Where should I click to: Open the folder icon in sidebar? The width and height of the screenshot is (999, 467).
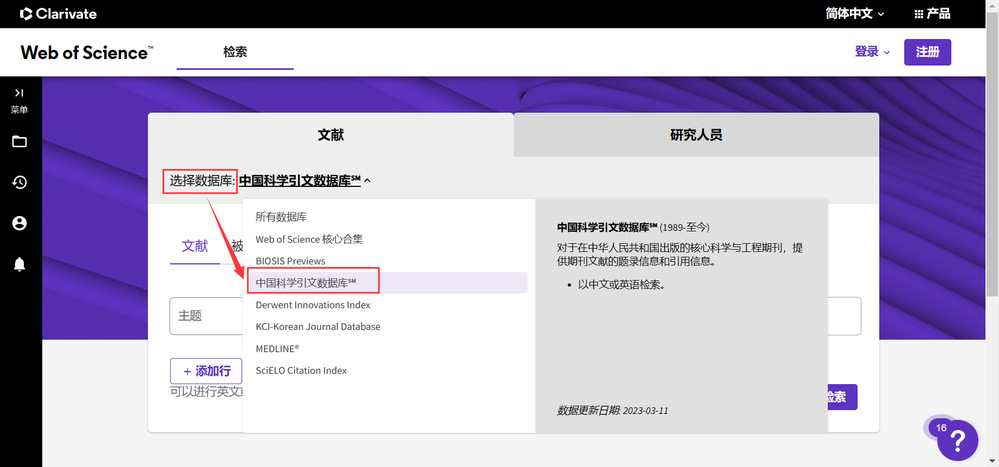pyautogui.click(x=19, y=141)
